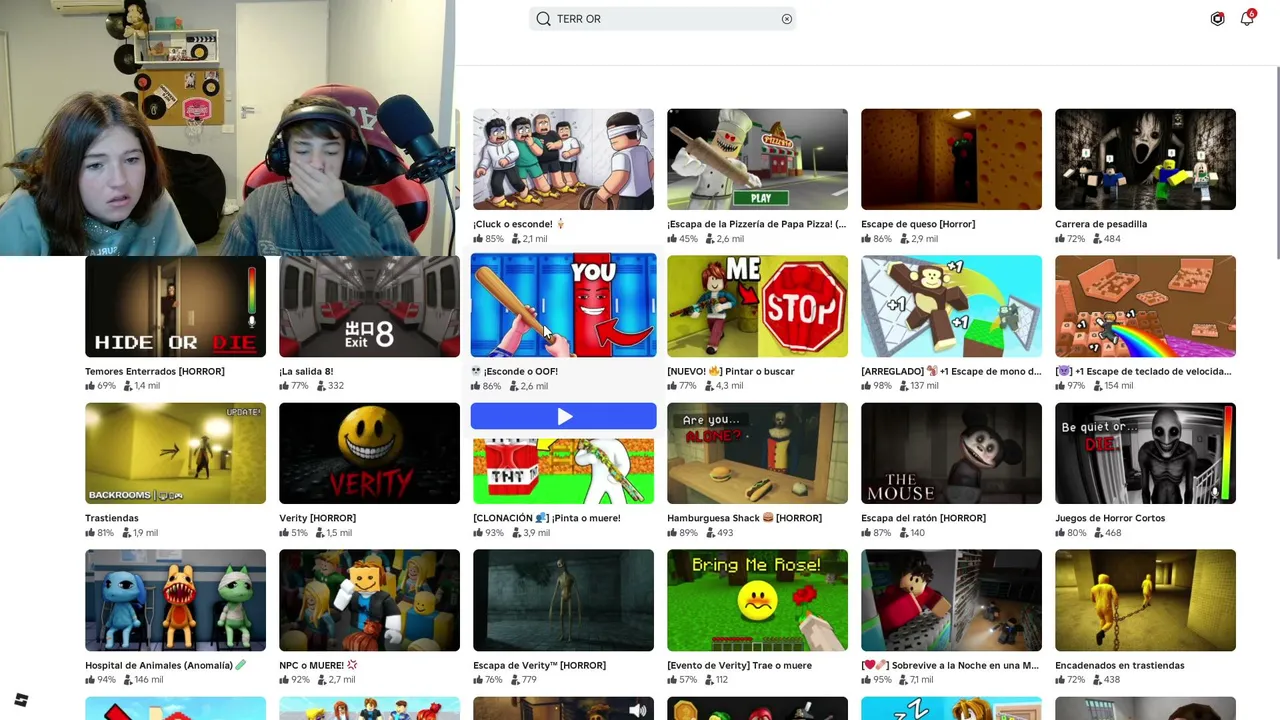Click the 'Hospital de Animales (Anomalía)' title
Screen dimensions: 1280x720
[x=165, y=665]
